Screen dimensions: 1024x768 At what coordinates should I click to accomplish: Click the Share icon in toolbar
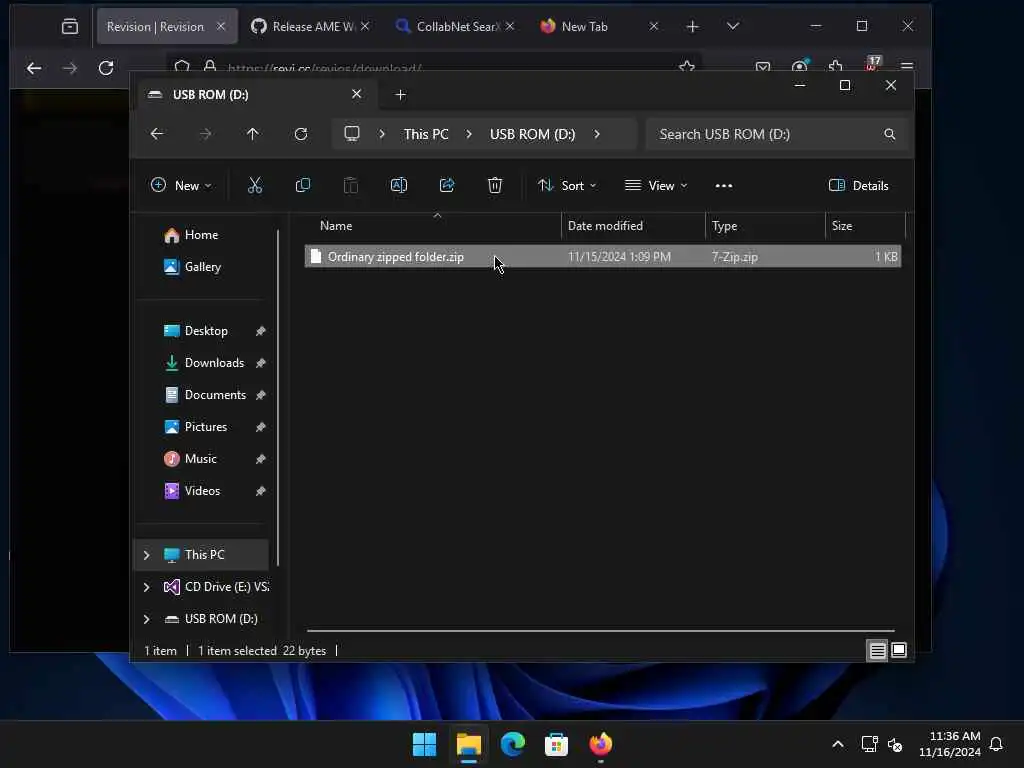pyautogui.click(x=447, y=185)
